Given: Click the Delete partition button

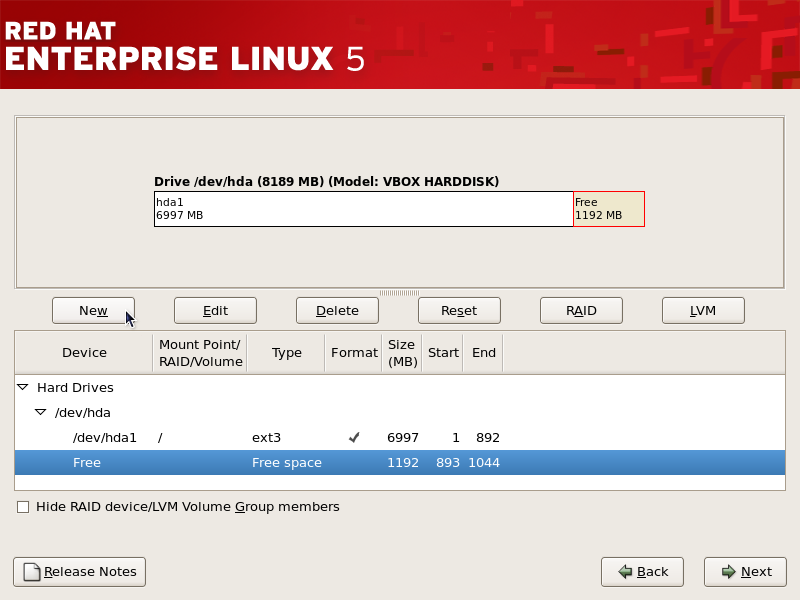Looking at the screenshot, I should click(337, 311).
